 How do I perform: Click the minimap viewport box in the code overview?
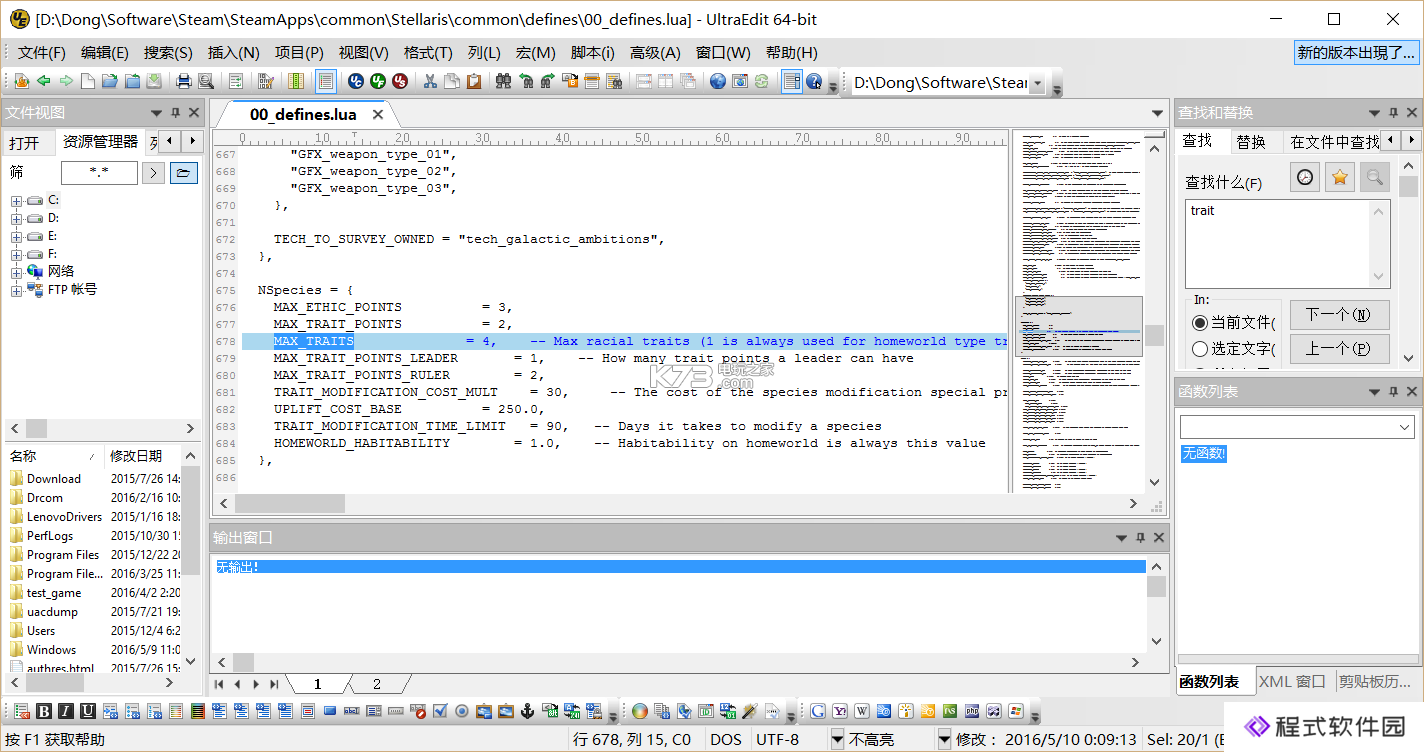pos(1078,326)
